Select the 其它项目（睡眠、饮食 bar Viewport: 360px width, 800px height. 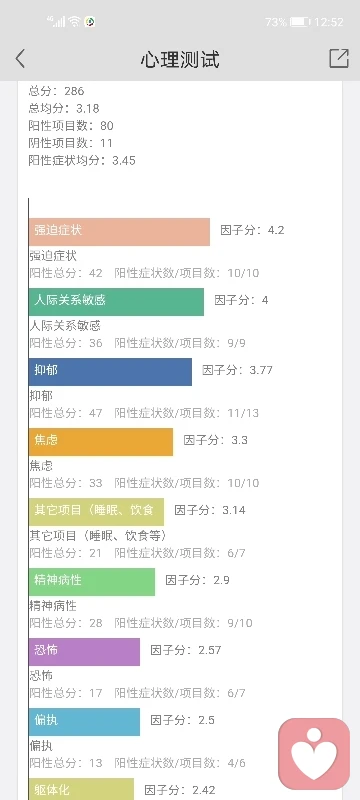pos(96,511)
